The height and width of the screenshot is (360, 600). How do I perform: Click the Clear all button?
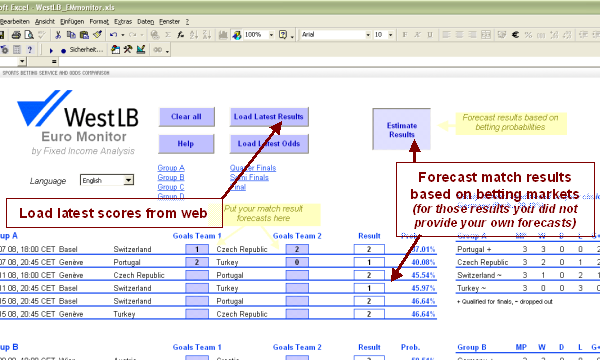[x=186, y=117]
